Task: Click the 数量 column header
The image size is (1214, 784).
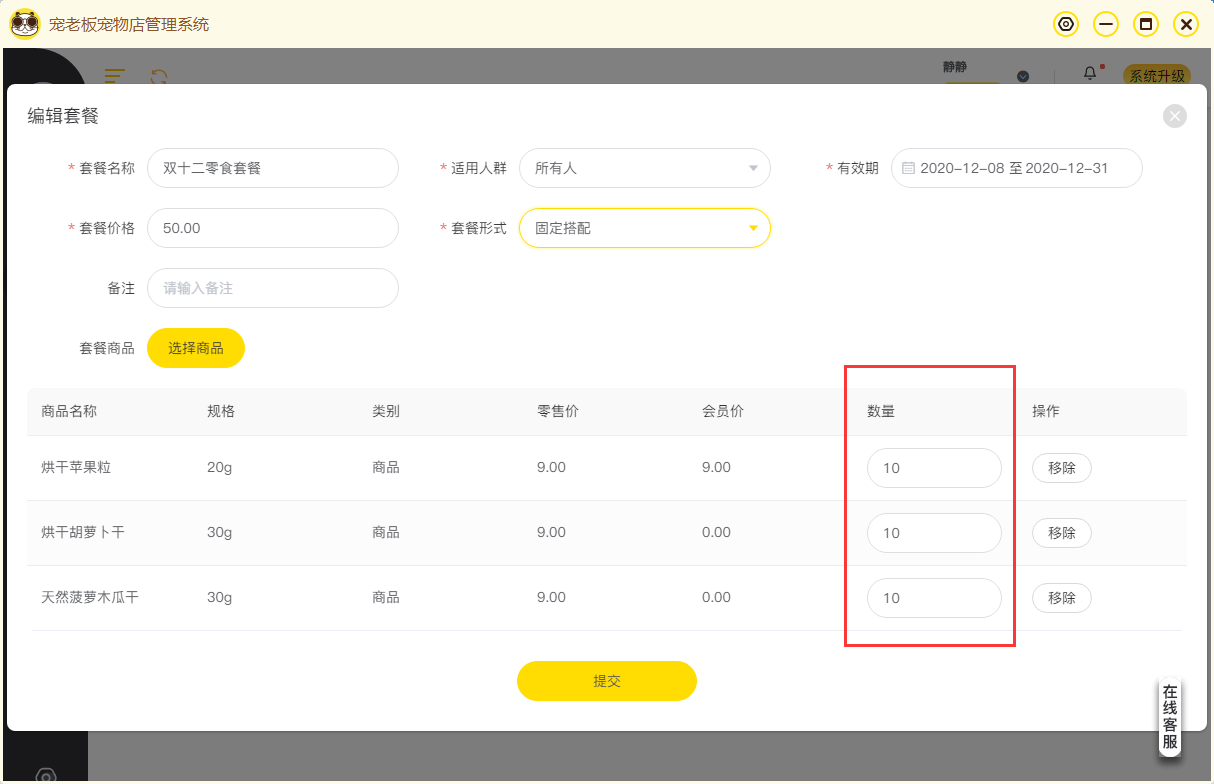Action: tap(881, 411)
